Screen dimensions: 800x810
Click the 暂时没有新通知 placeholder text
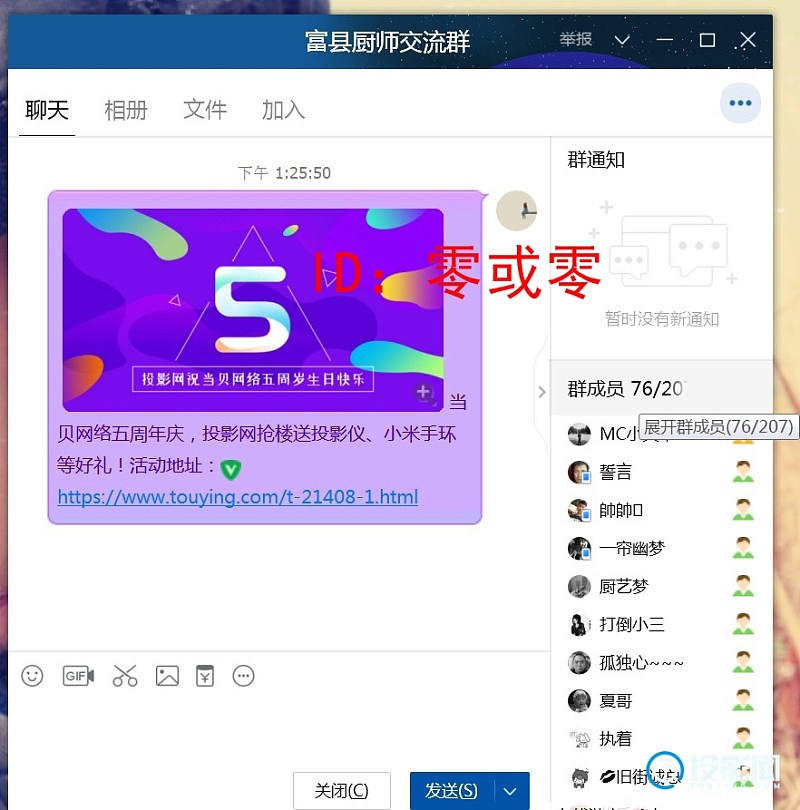coord(662,319)
